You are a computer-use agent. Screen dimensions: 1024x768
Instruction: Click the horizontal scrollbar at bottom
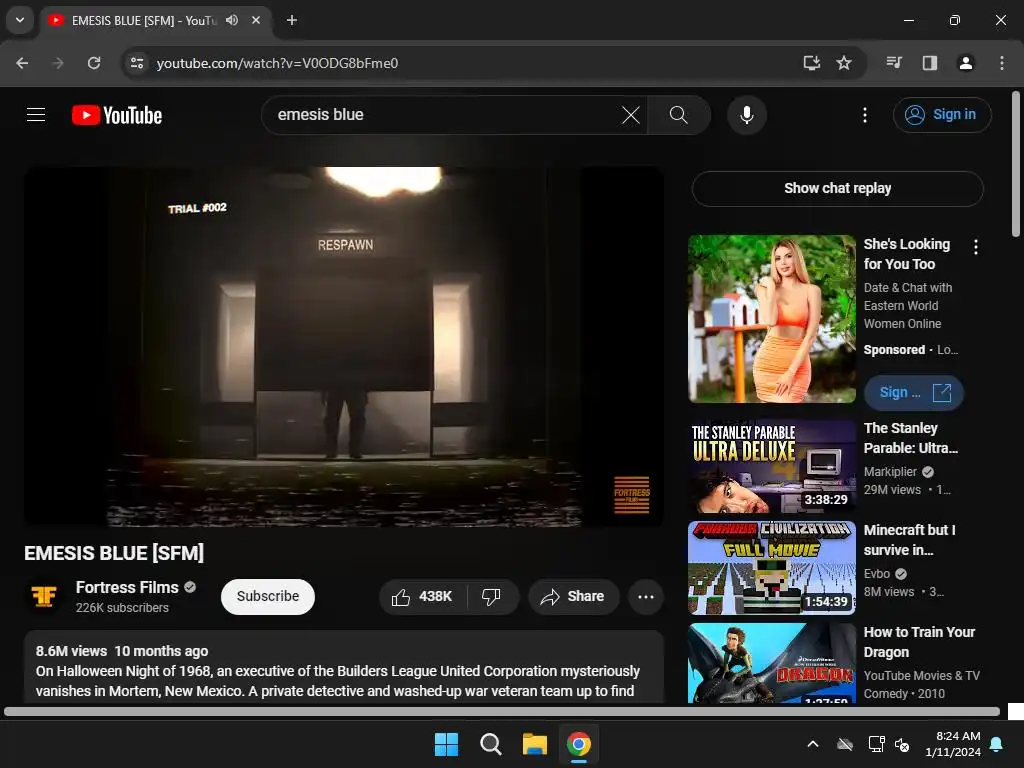pyautogui.click(x=502, y=711)
